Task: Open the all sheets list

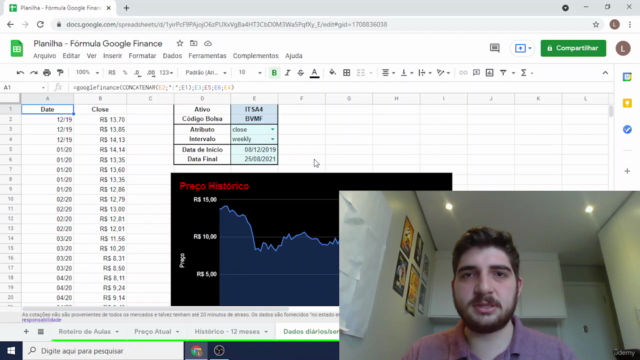Action: click(x=40, y=331)
